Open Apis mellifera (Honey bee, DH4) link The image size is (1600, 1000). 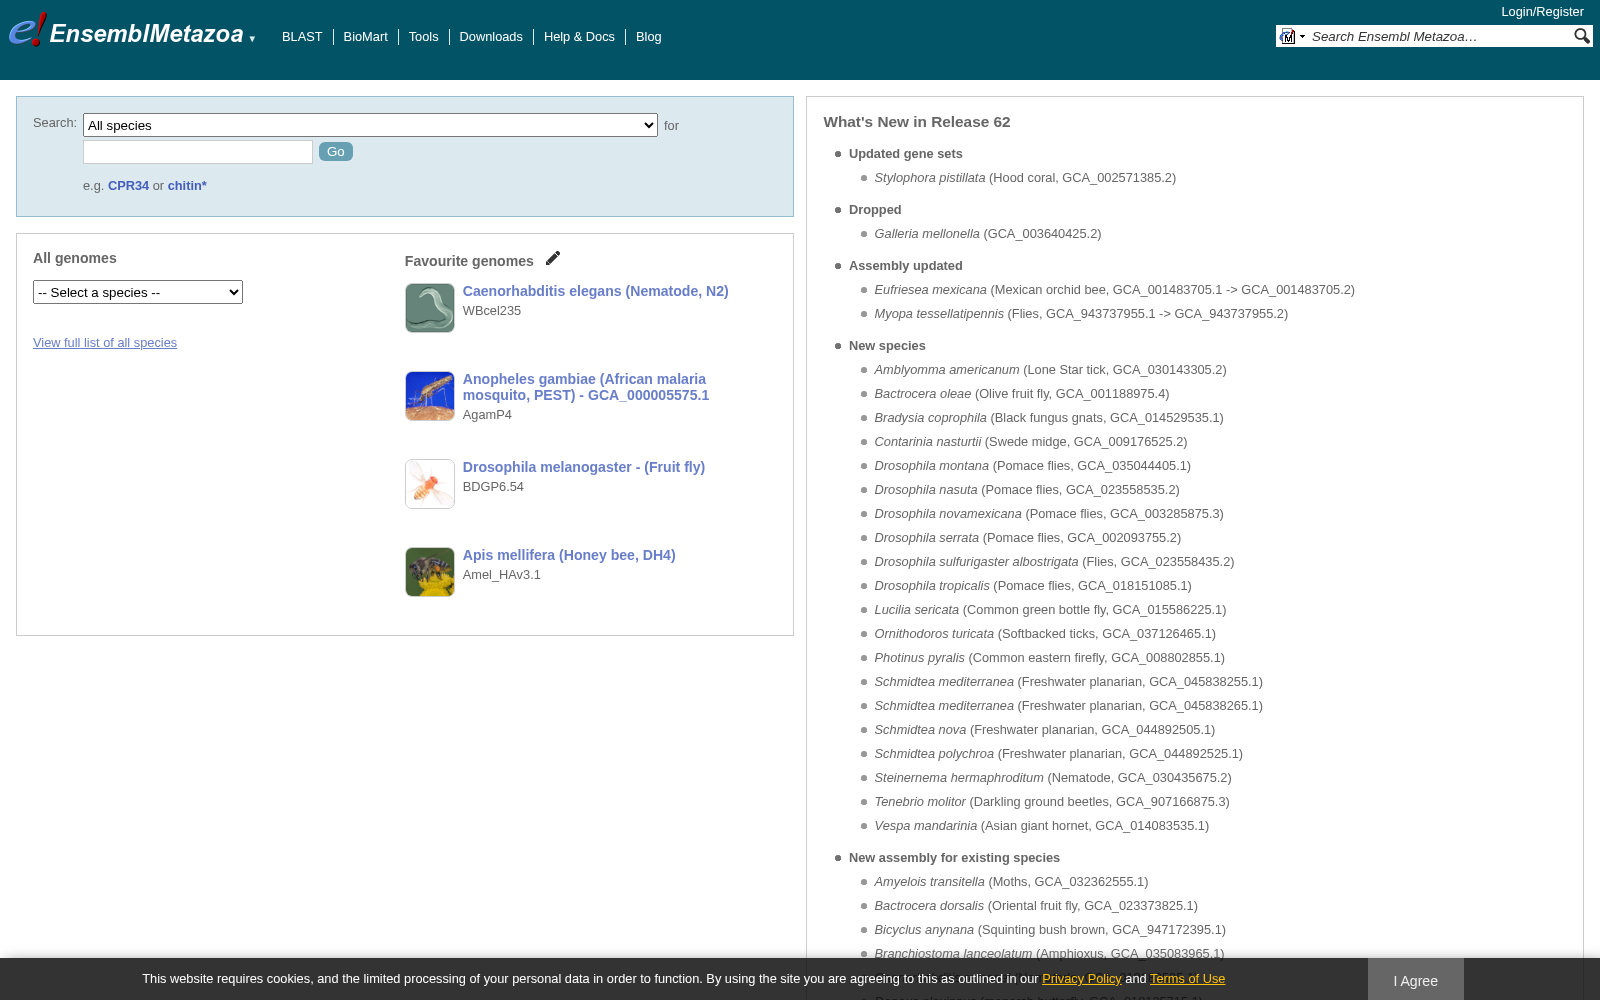point(569,555)
